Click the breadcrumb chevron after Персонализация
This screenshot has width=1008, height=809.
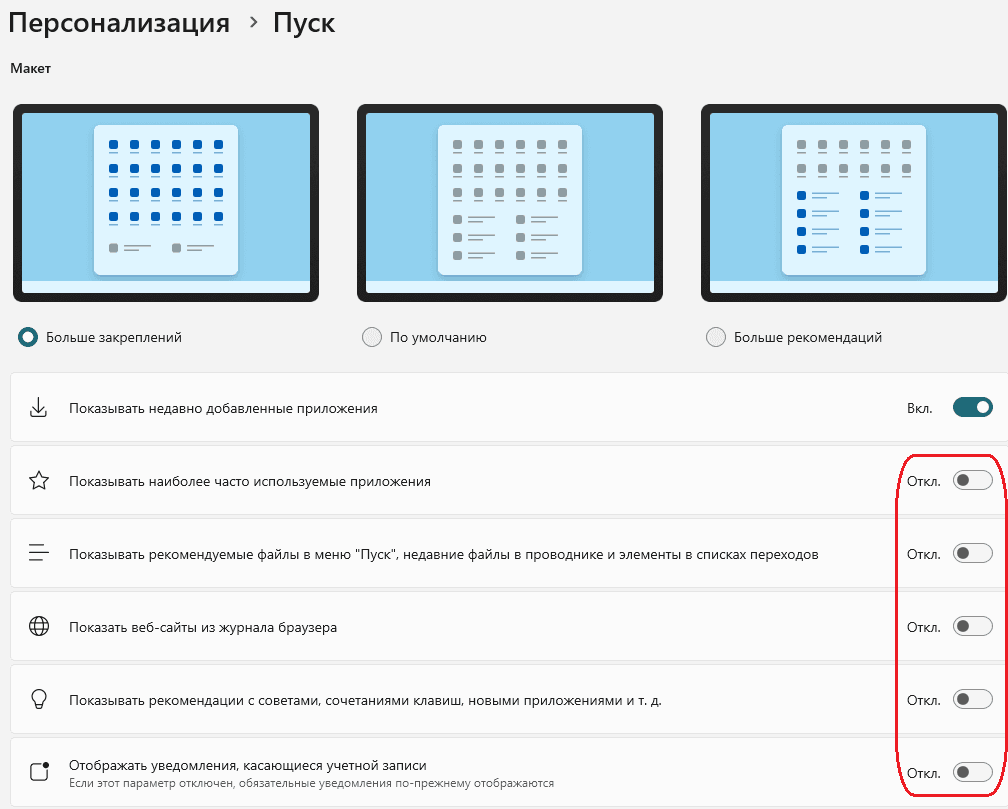pyautogui.click(x=253, y=23)
